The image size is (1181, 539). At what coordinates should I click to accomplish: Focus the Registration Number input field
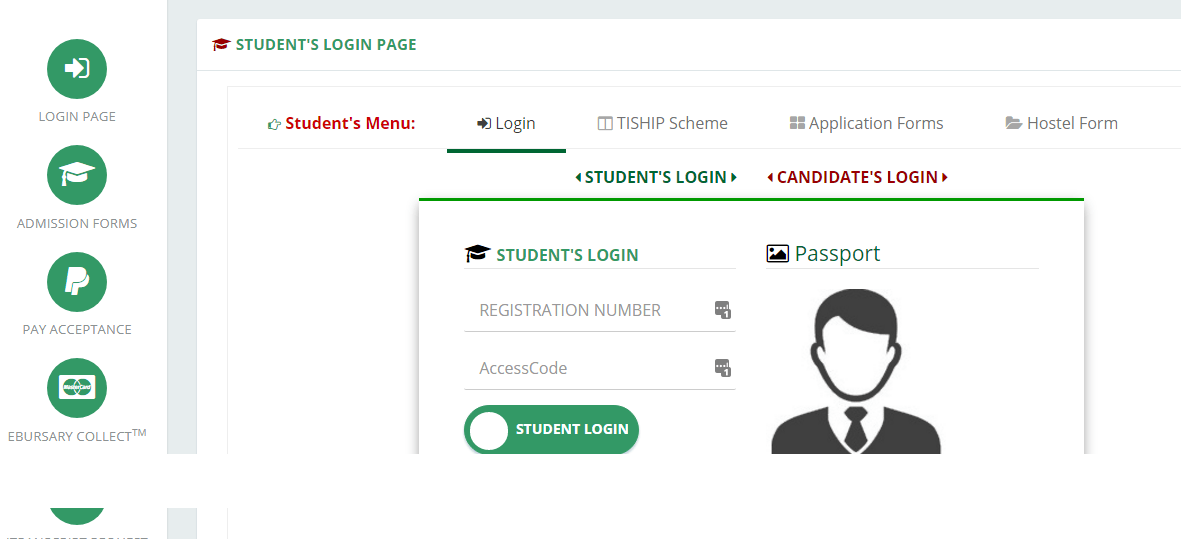click(600, 310)
